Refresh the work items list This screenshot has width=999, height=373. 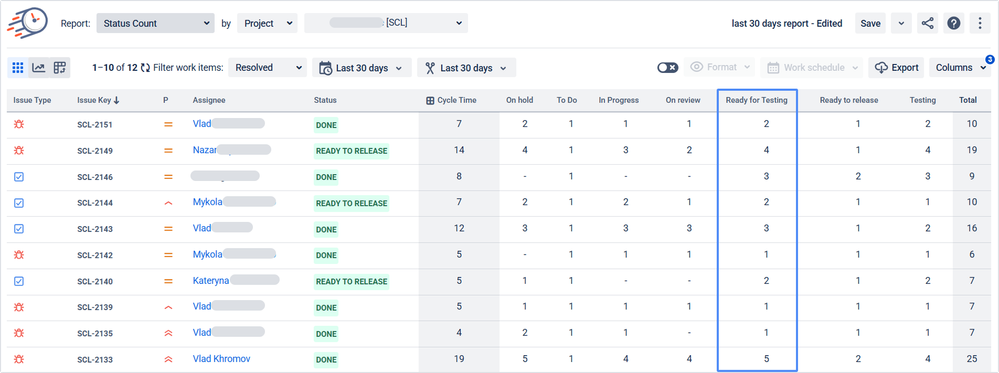point(146,68)
